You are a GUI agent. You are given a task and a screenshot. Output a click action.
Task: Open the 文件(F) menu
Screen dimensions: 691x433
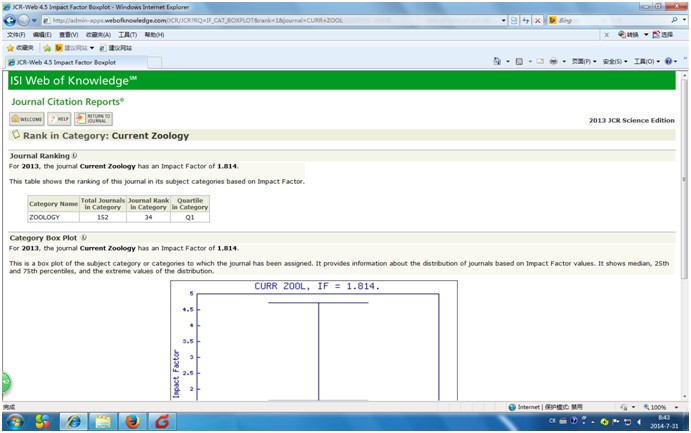pos(16,34)
